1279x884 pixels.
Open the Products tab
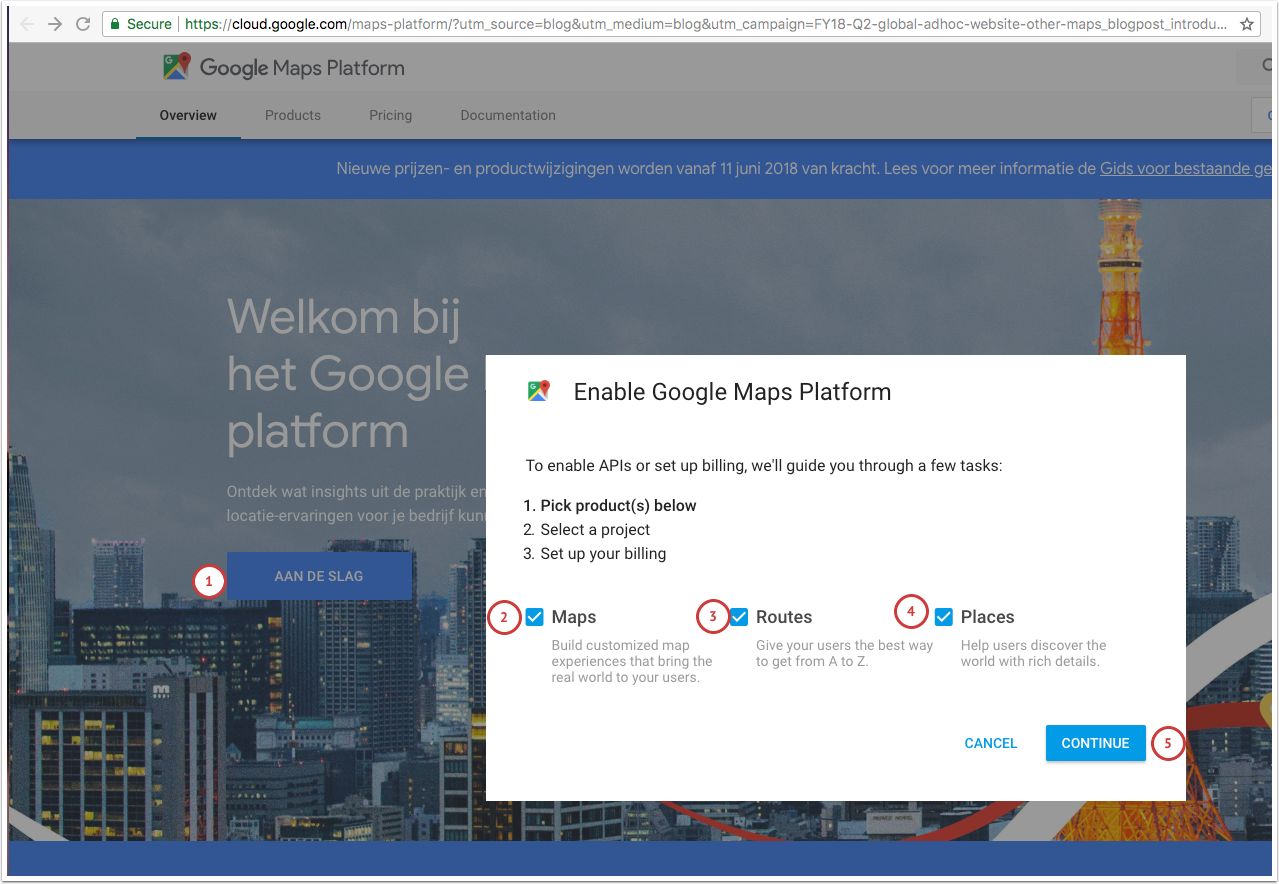[x=293, y=115]
